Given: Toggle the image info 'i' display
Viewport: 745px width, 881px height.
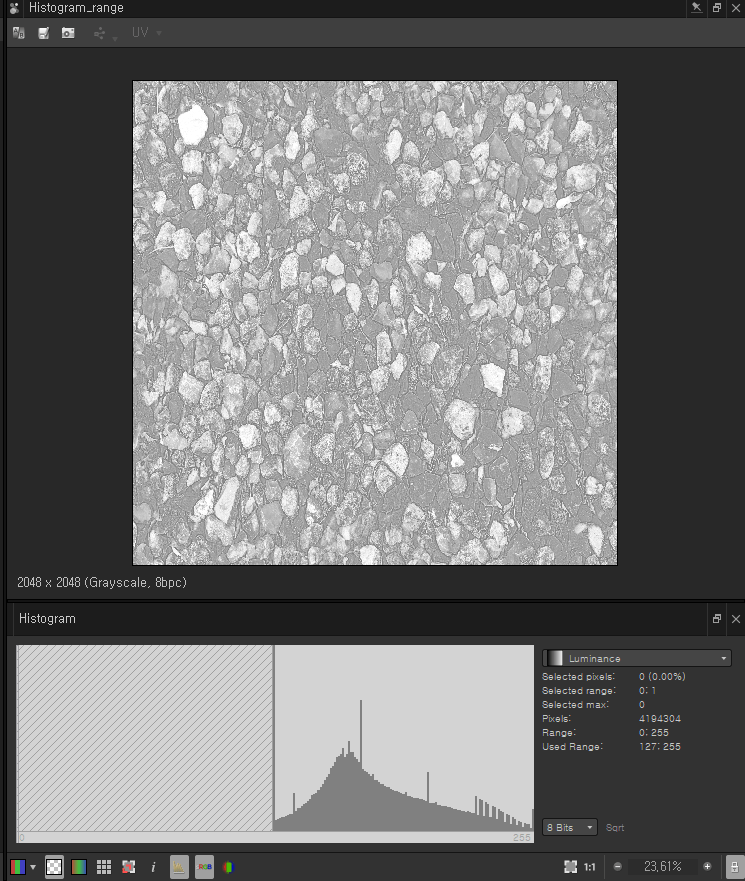Looking at the screenshot, I should click(x=153, y=867).
